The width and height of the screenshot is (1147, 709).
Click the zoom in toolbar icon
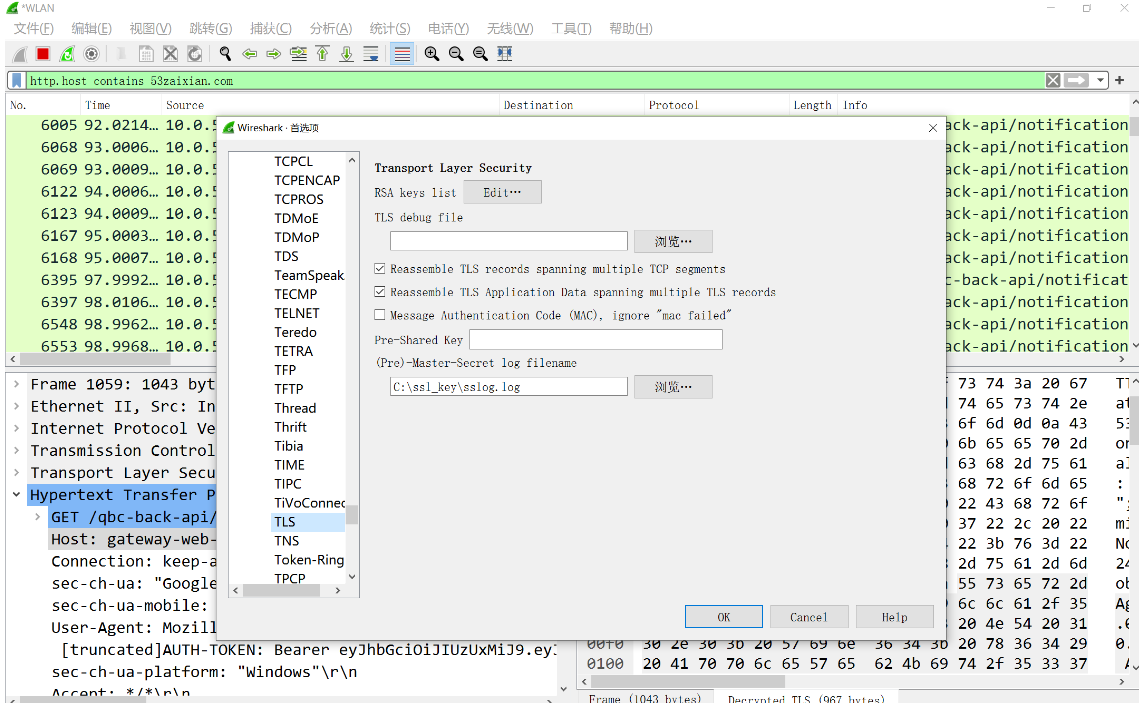pyautogui.click(x=432, y=53)
